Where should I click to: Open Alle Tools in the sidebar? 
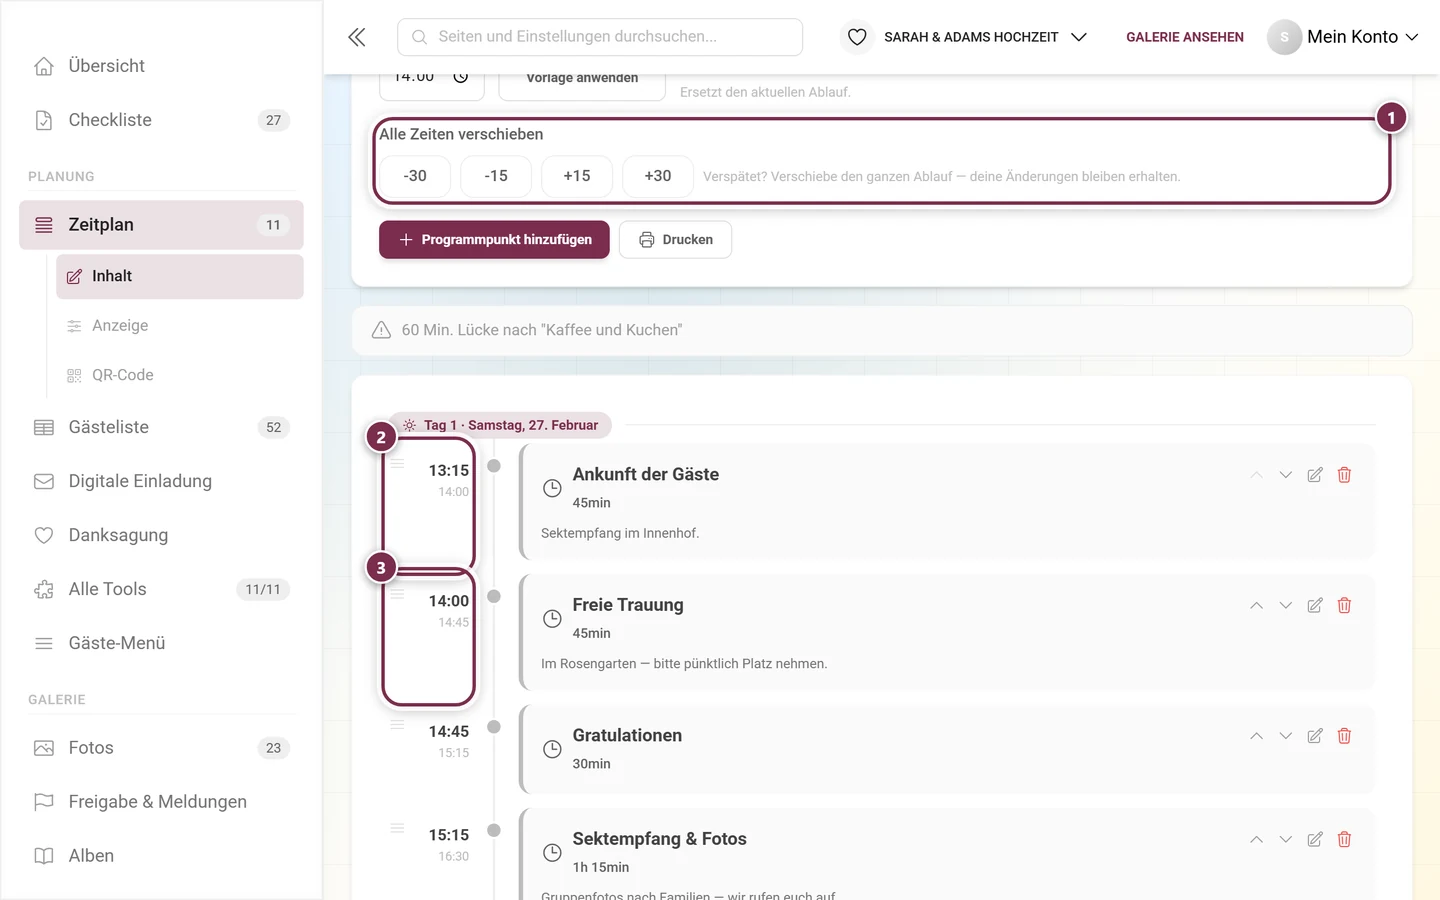[x=161, y=589]
